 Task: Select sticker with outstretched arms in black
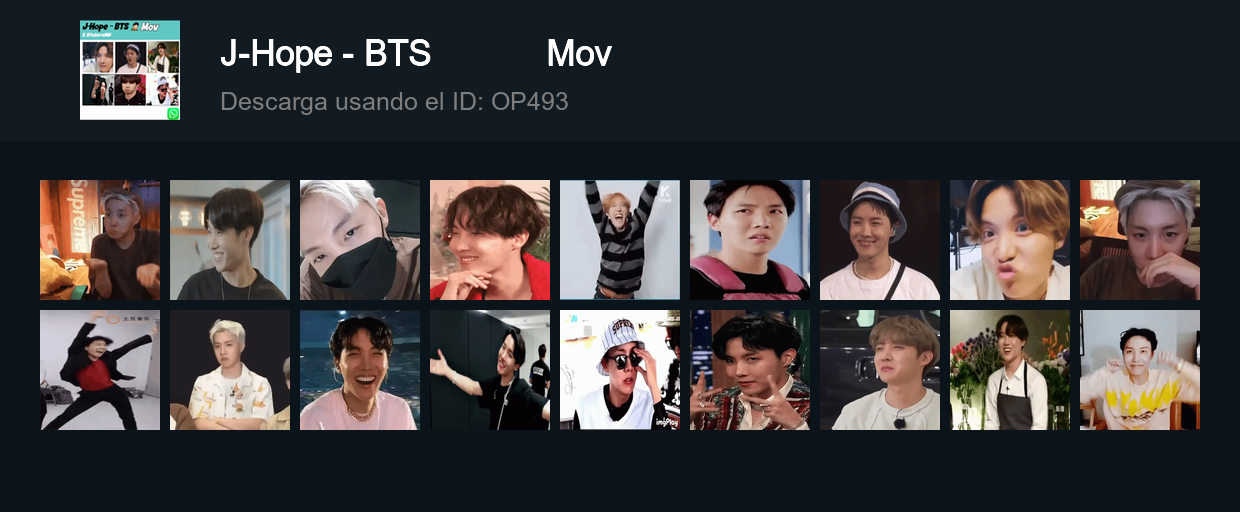(x=490, y=370)
